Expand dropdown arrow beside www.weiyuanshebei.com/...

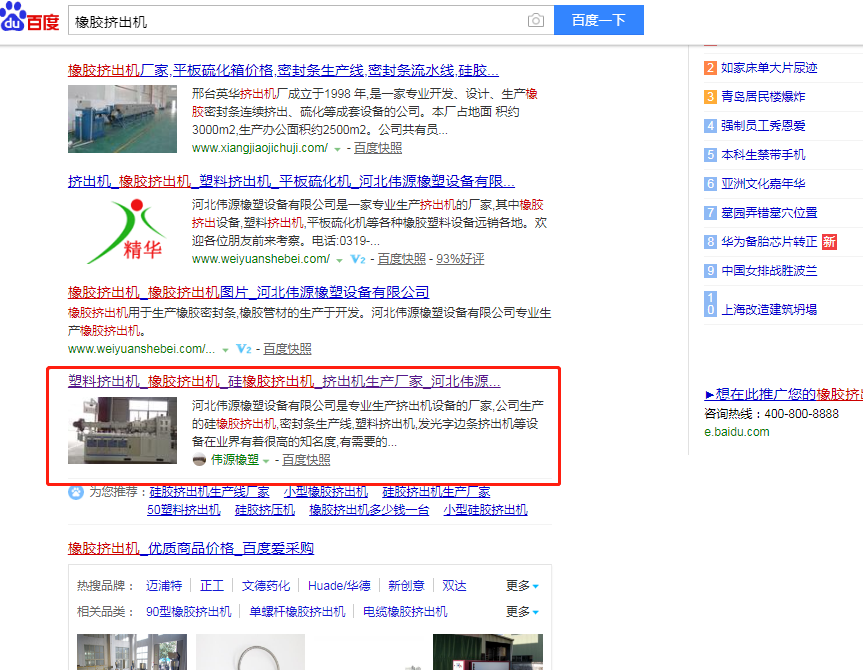(225, 350)
